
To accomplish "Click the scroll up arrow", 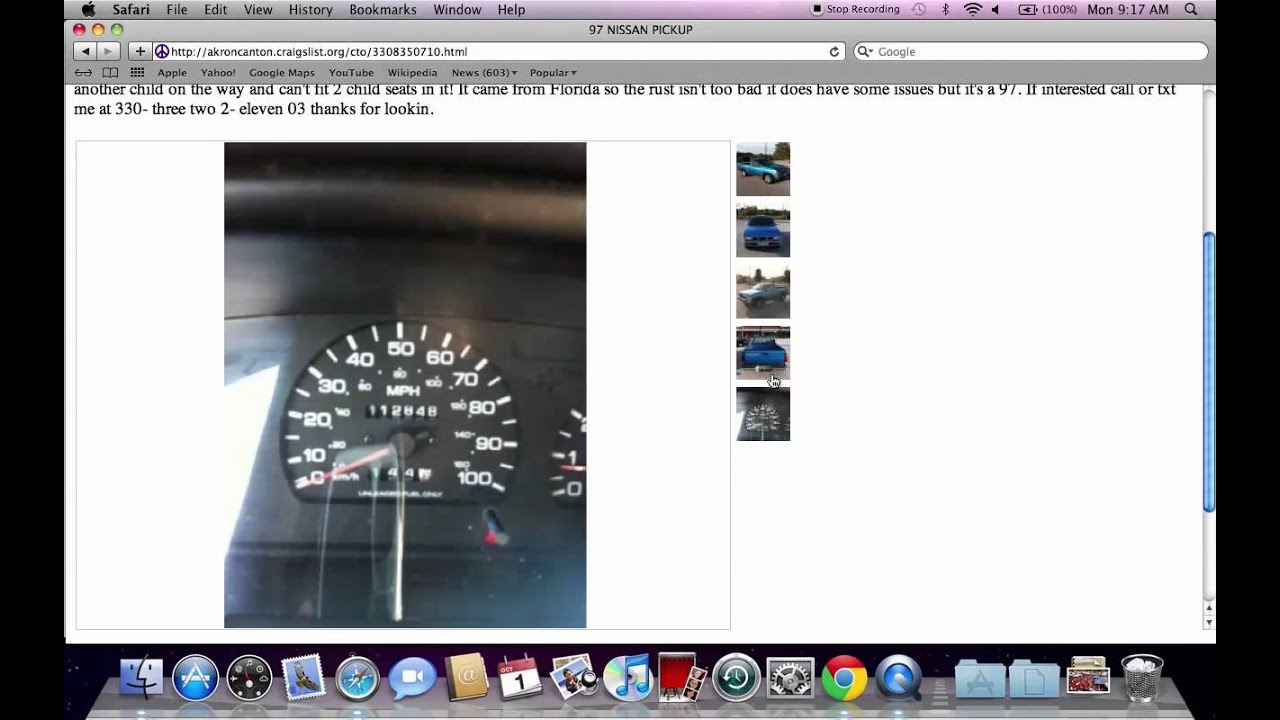I will [1209, 608].
